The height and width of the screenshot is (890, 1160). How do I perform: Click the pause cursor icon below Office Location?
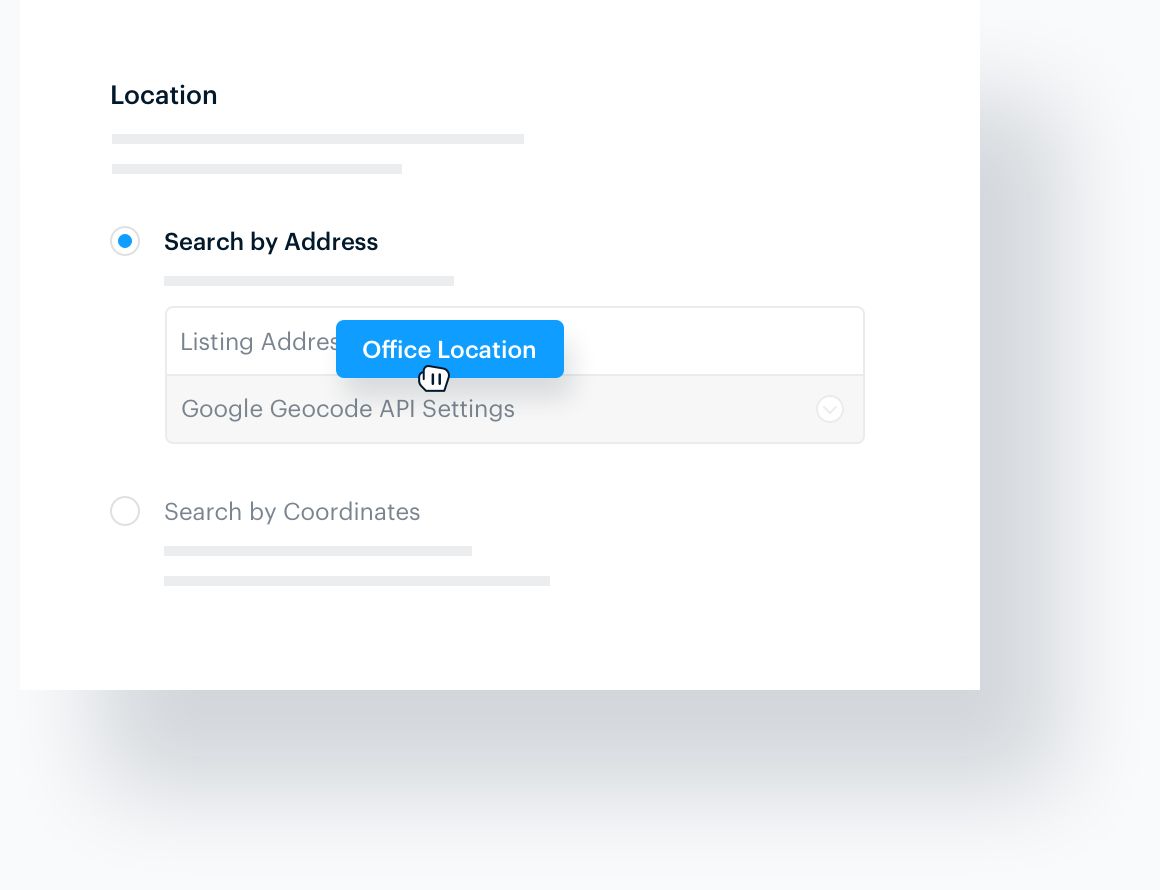(x=433, y=377)
